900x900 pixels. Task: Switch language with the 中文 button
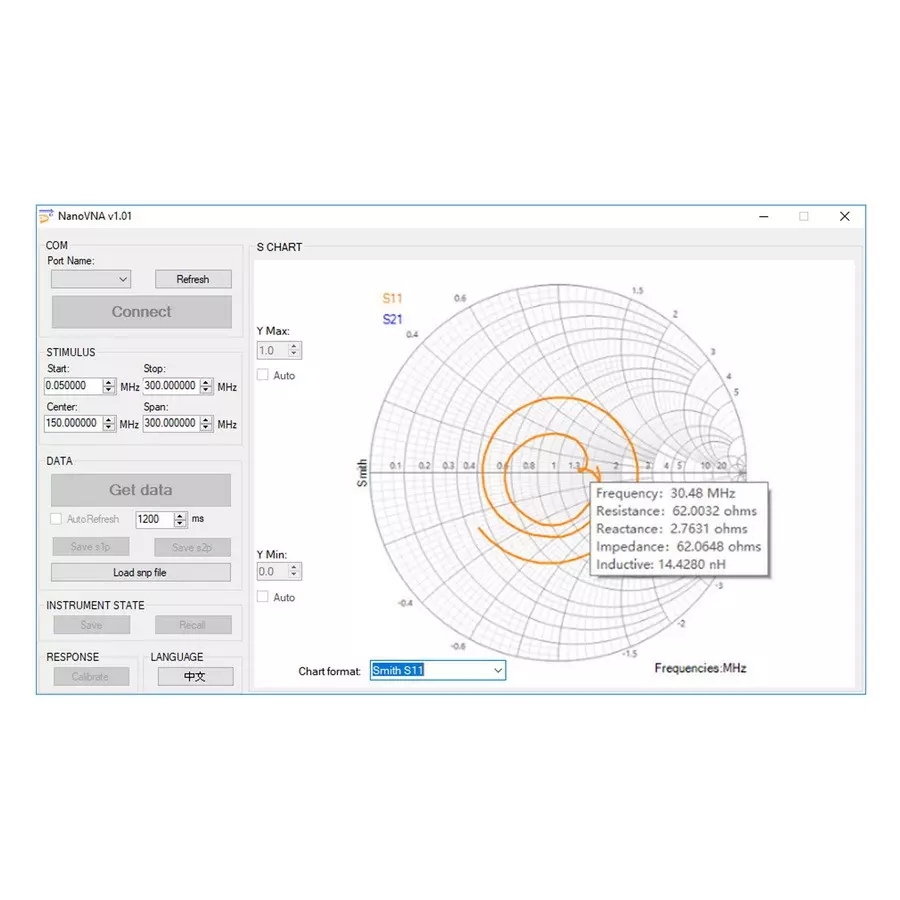[x=196, y=676]
